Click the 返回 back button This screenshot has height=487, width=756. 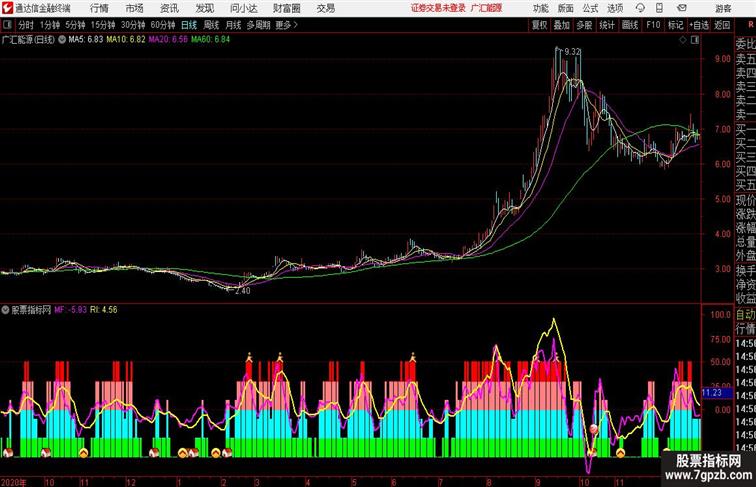point(722,25)
